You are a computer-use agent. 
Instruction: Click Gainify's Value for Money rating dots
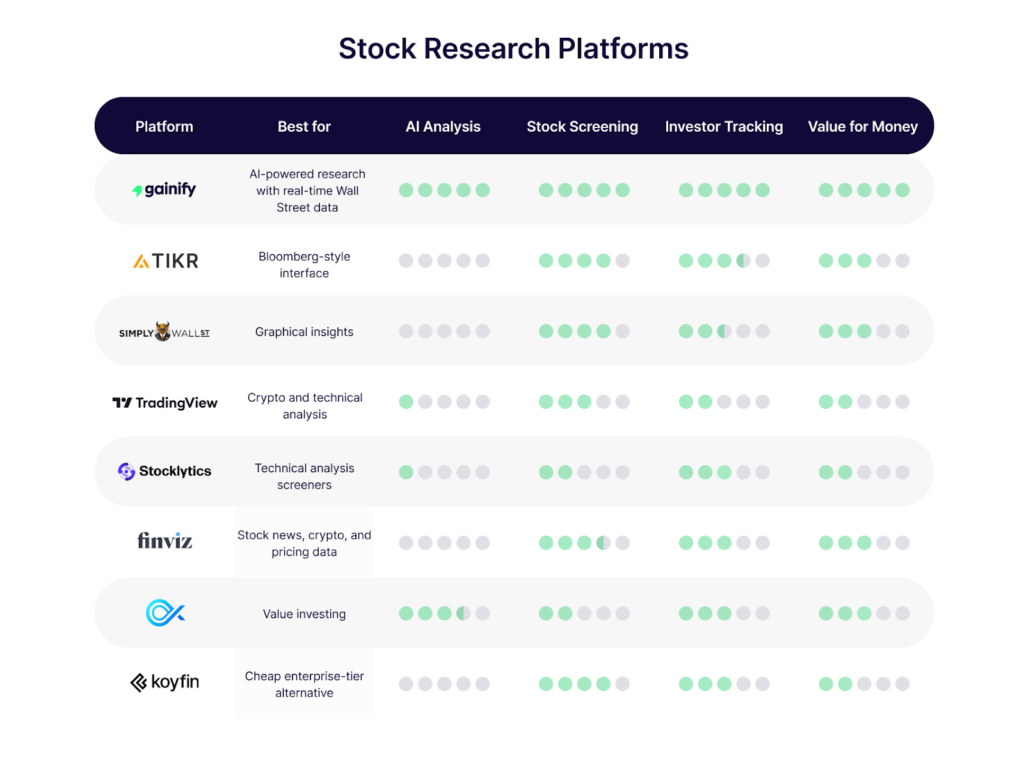864,190
